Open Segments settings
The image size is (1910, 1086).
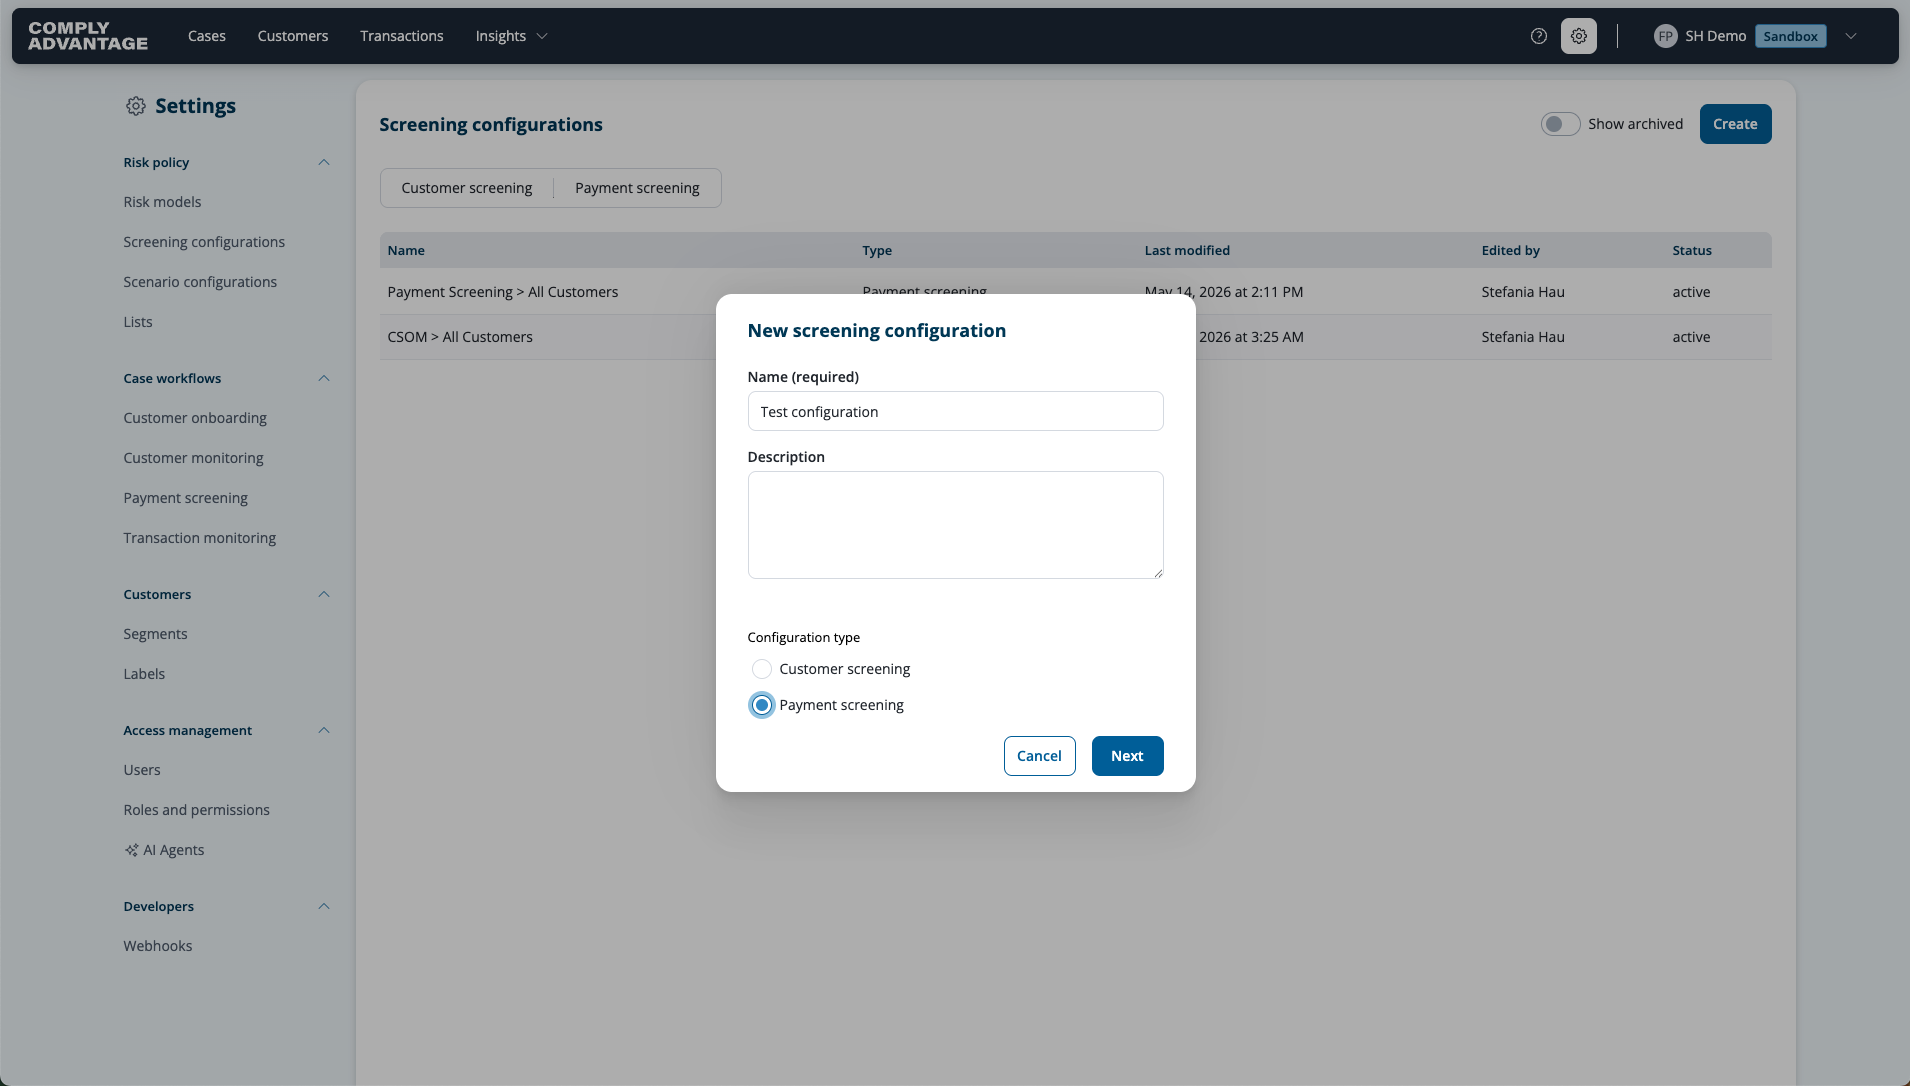[x=155, y=634]
